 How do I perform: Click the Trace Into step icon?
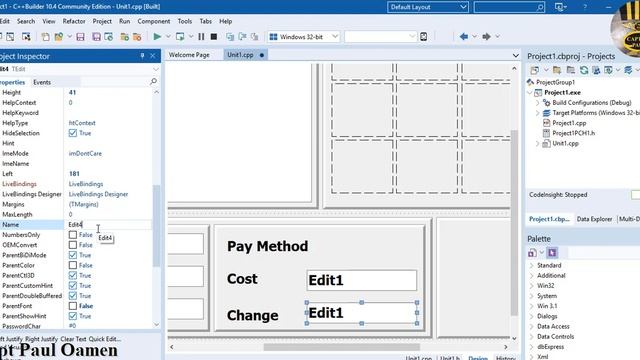point(242,37)
